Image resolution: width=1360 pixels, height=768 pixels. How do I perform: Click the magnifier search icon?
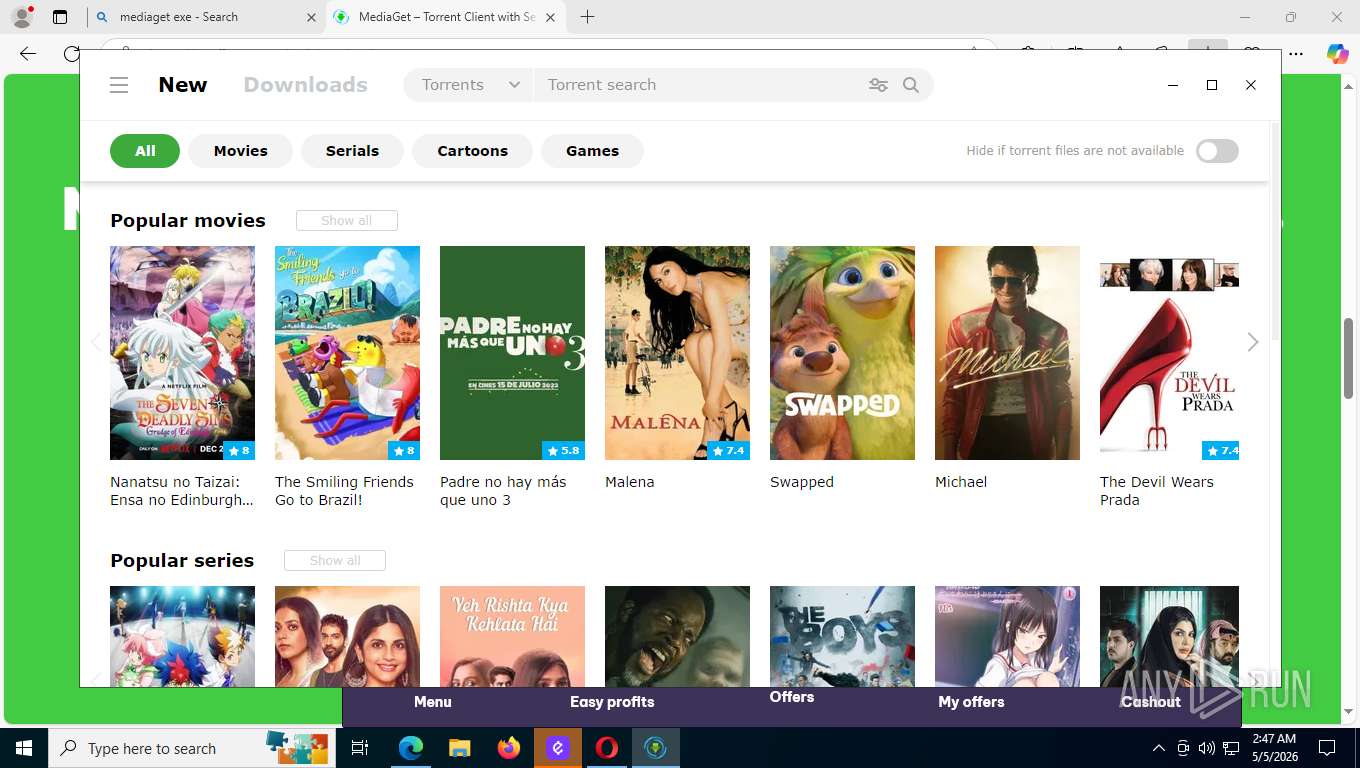coord(911,85)
